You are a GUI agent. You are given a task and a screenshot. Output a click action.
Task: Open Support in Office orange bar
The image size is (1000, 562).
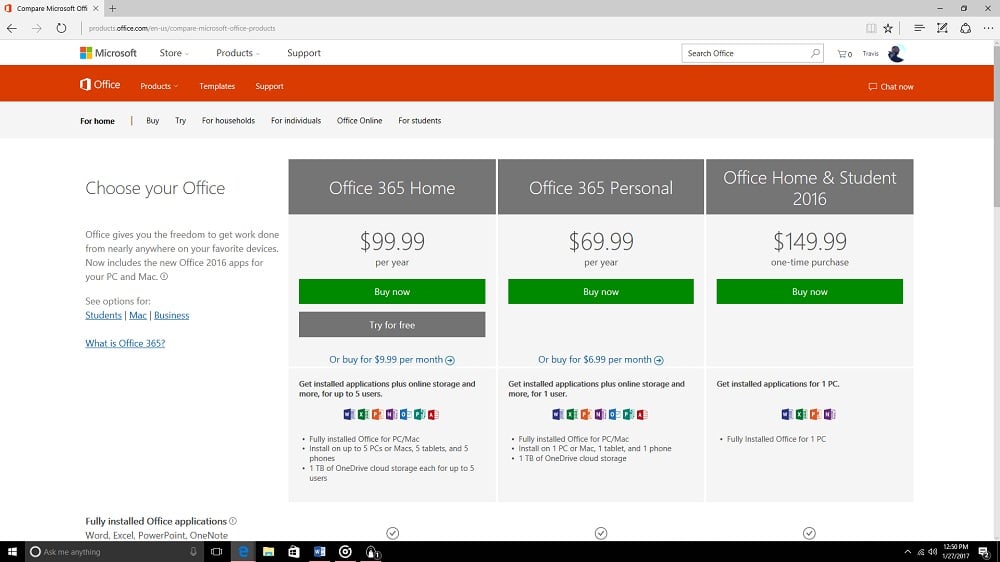[269, 86]
